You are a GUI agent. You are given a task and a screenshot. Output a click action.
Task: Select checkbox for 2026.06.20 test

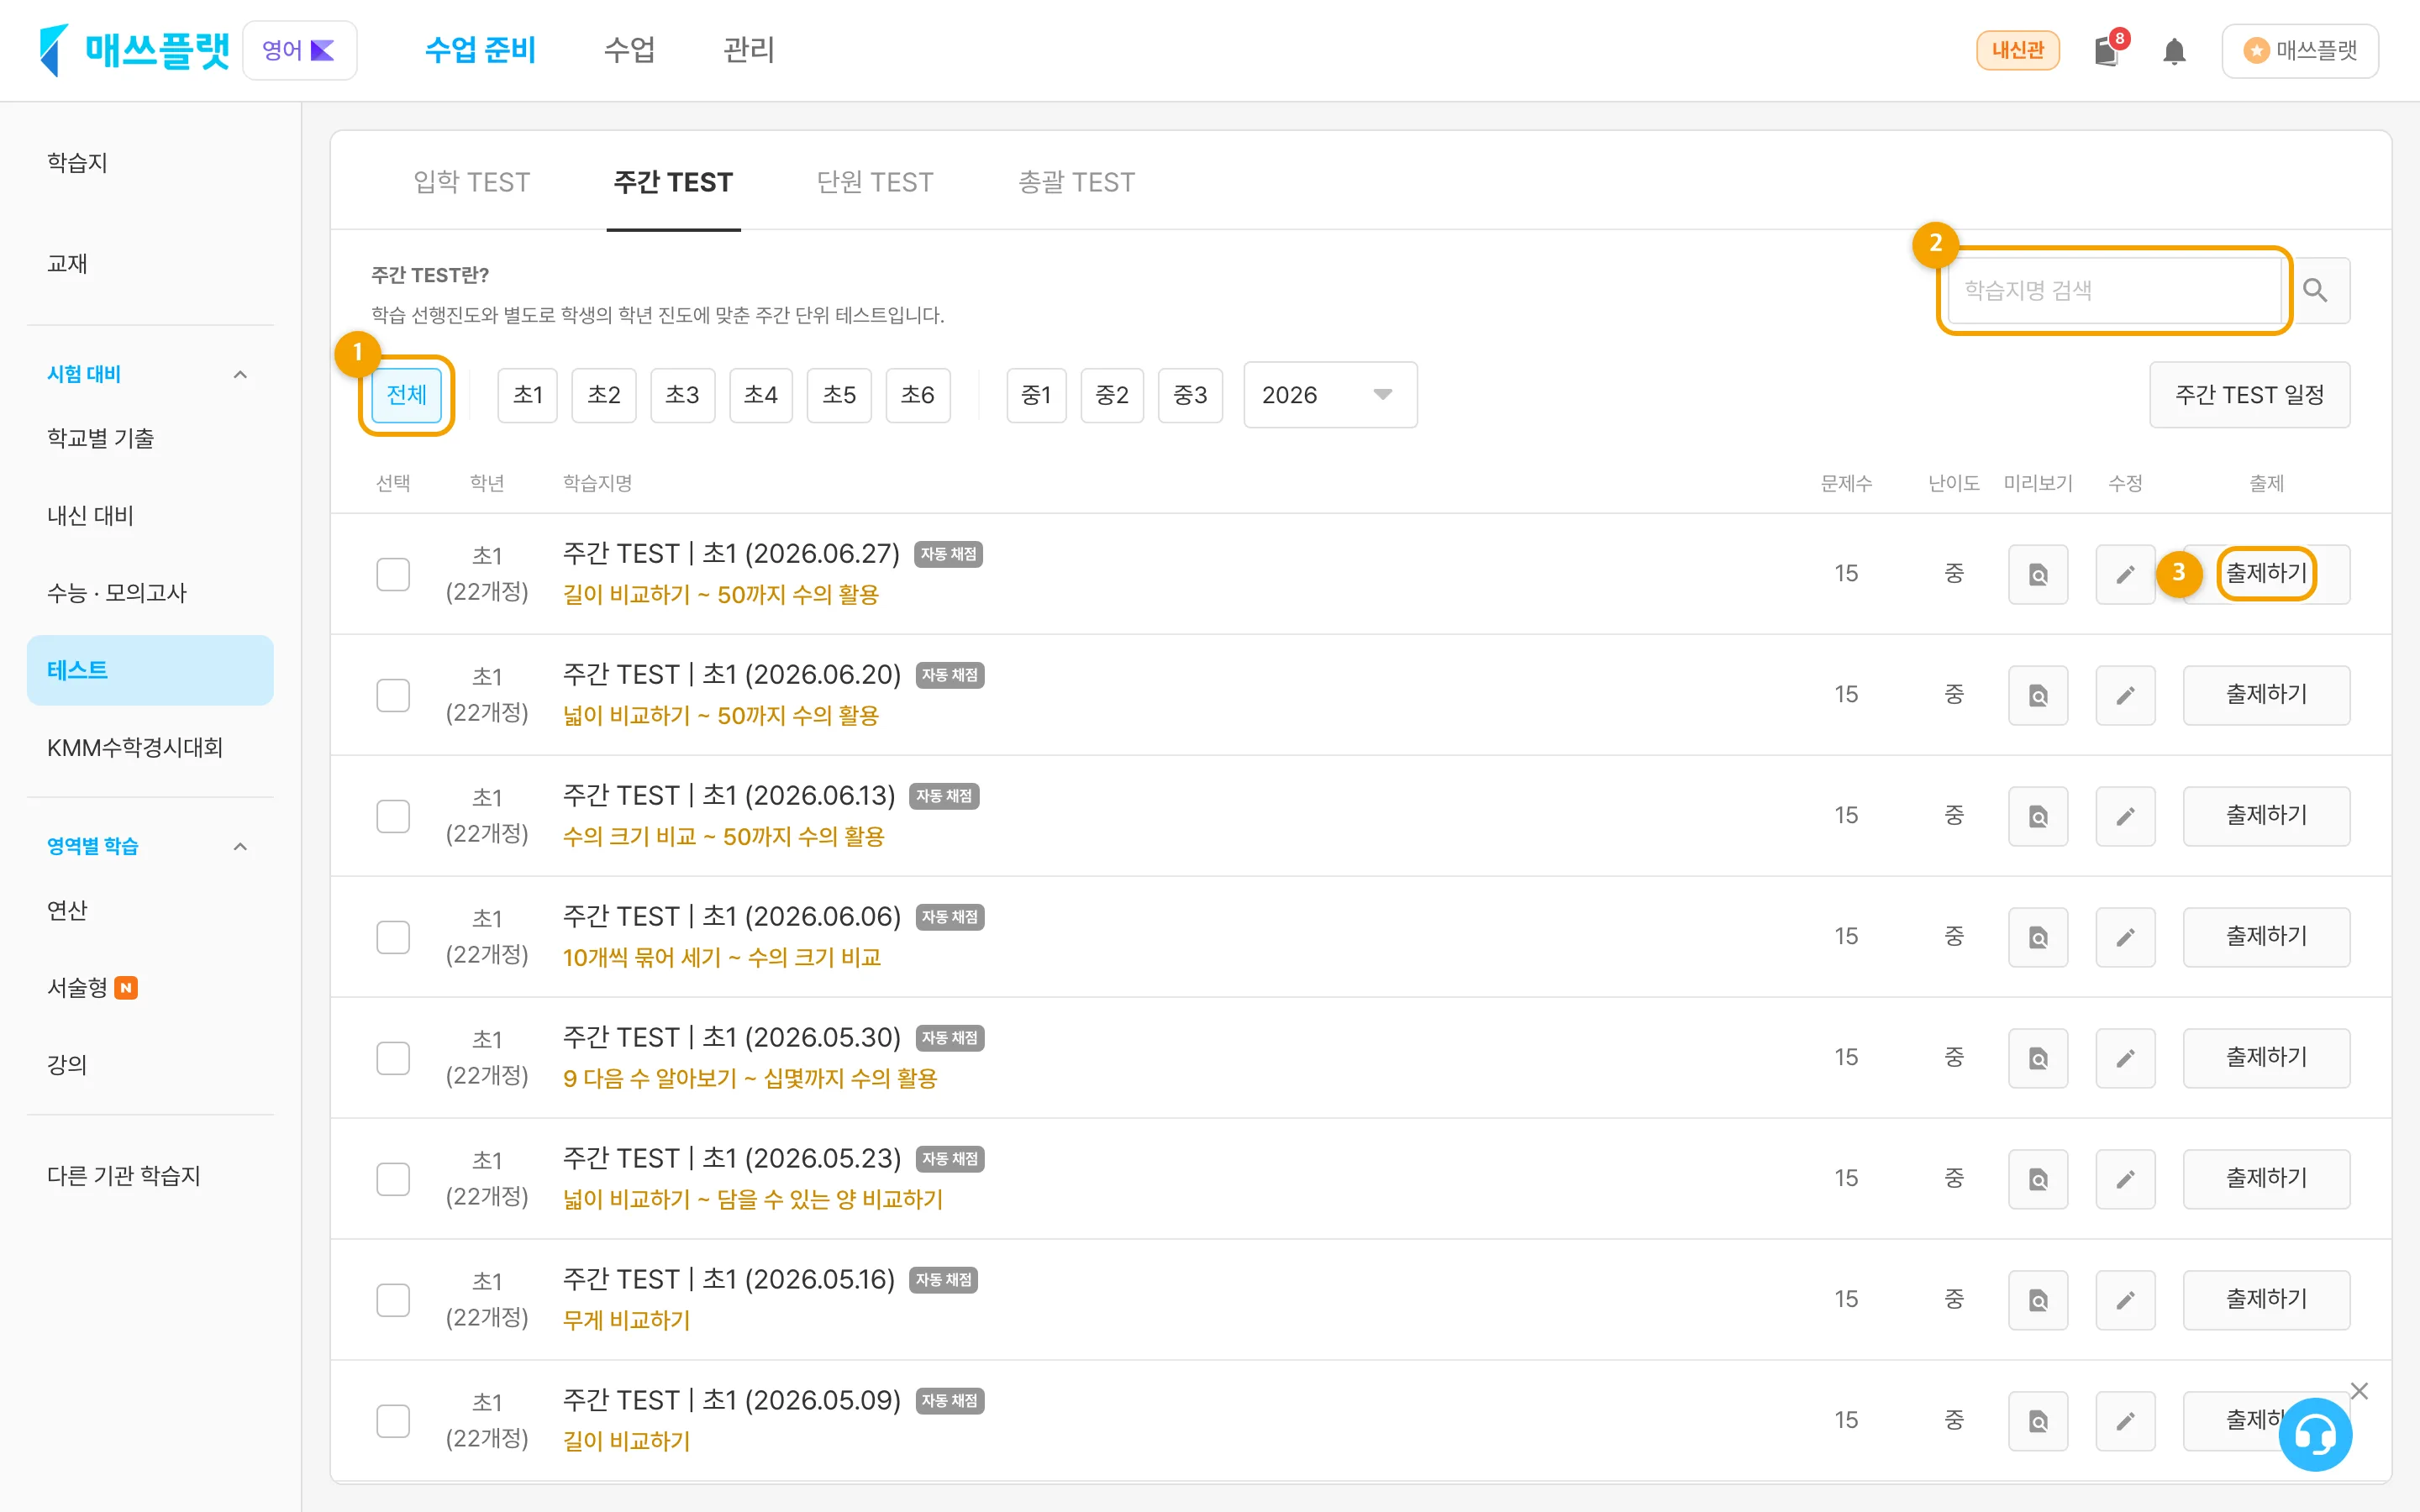tap(393, 695)
